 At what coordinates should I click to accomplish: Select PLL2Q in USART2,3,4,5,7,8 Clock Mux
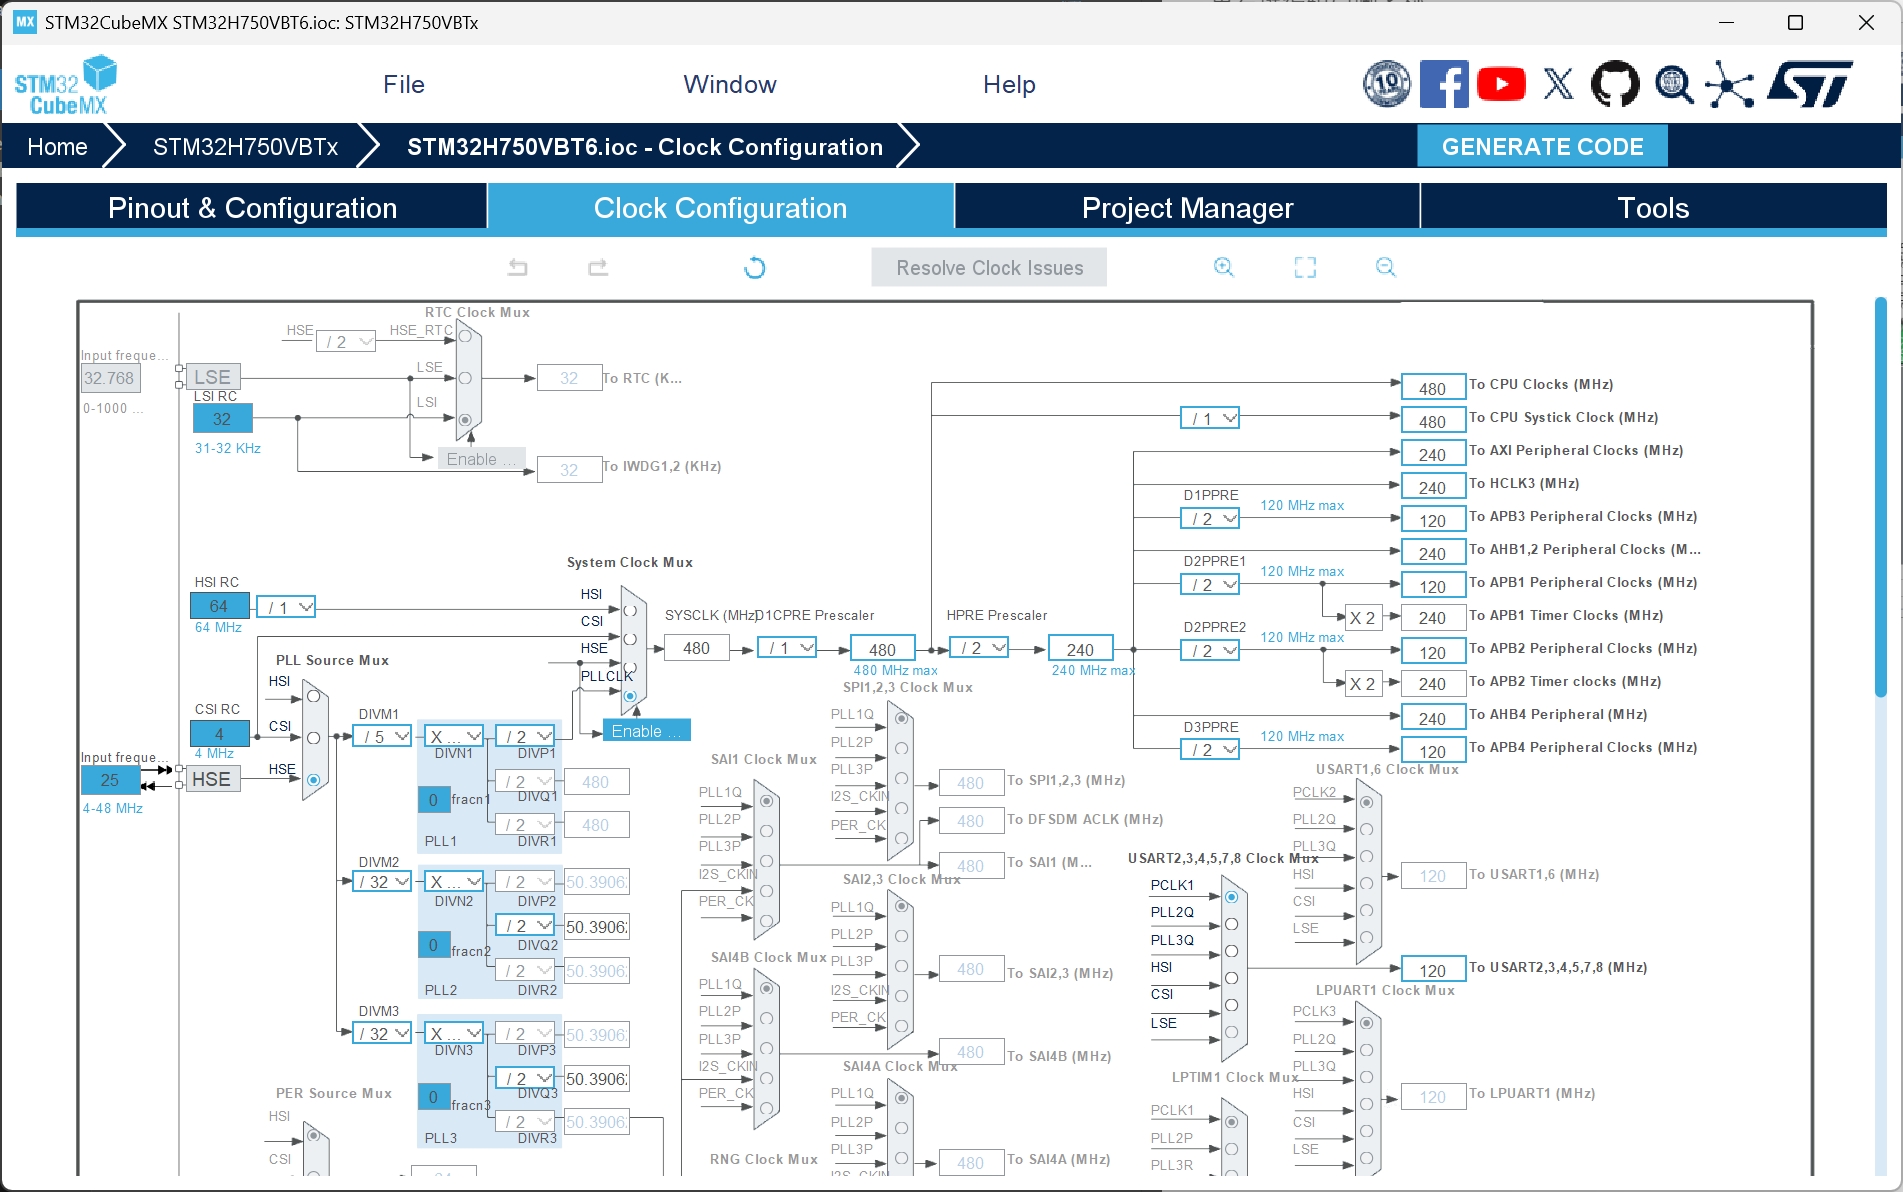pyautogui.click(x=1232, y=924)
